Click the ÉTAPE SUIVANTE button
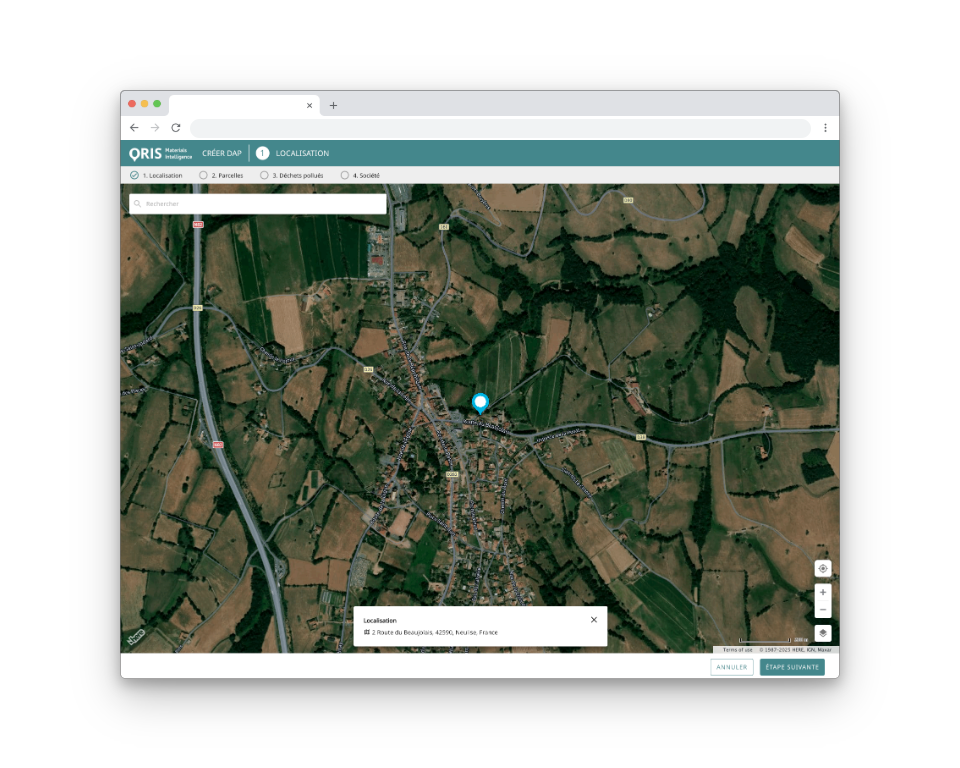The width and height of the screenshot is (960, 768). click(x=792, y=667)
